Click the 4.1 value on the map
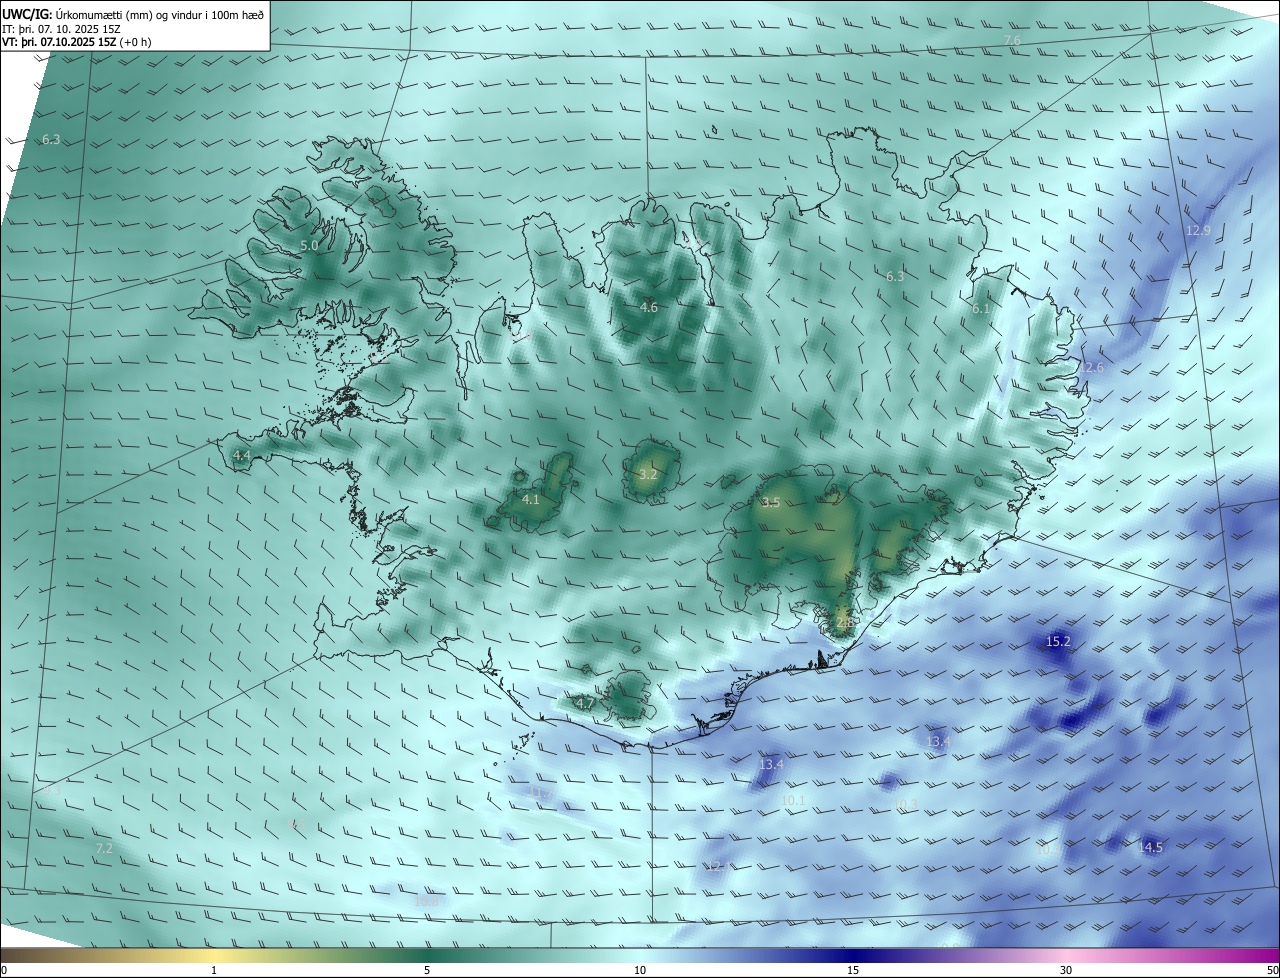This screenshot has width=1280, height=978. click(531, 499)
